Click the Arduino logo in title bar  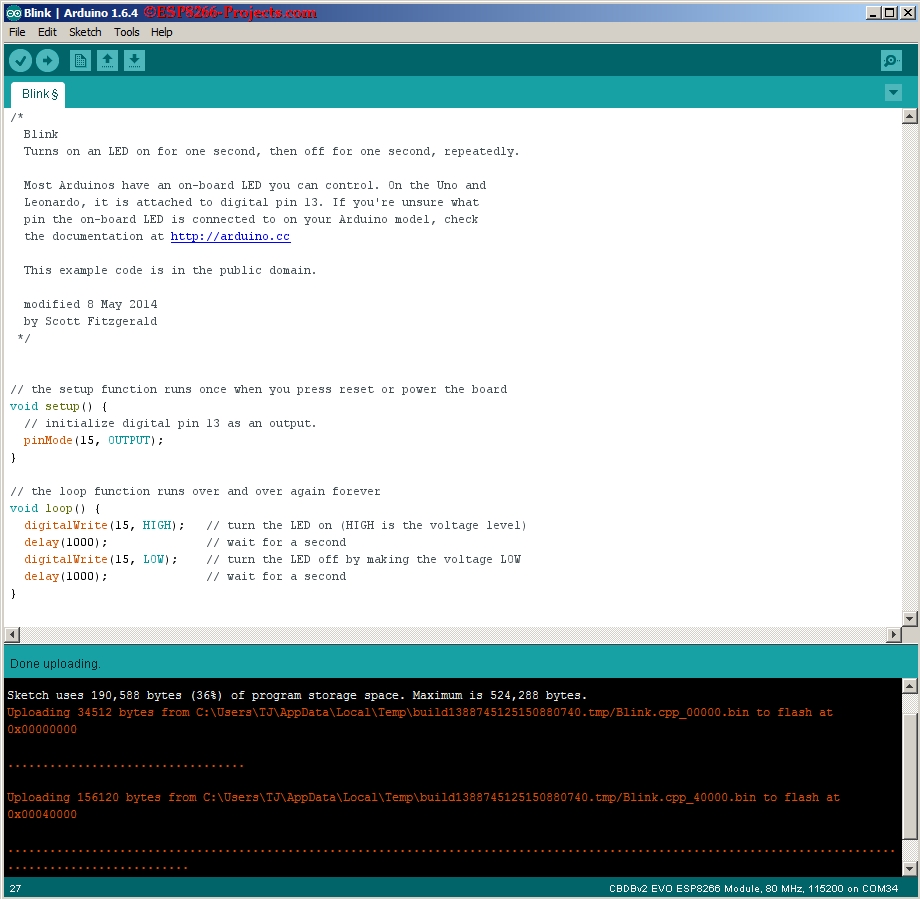click(13, 13)
